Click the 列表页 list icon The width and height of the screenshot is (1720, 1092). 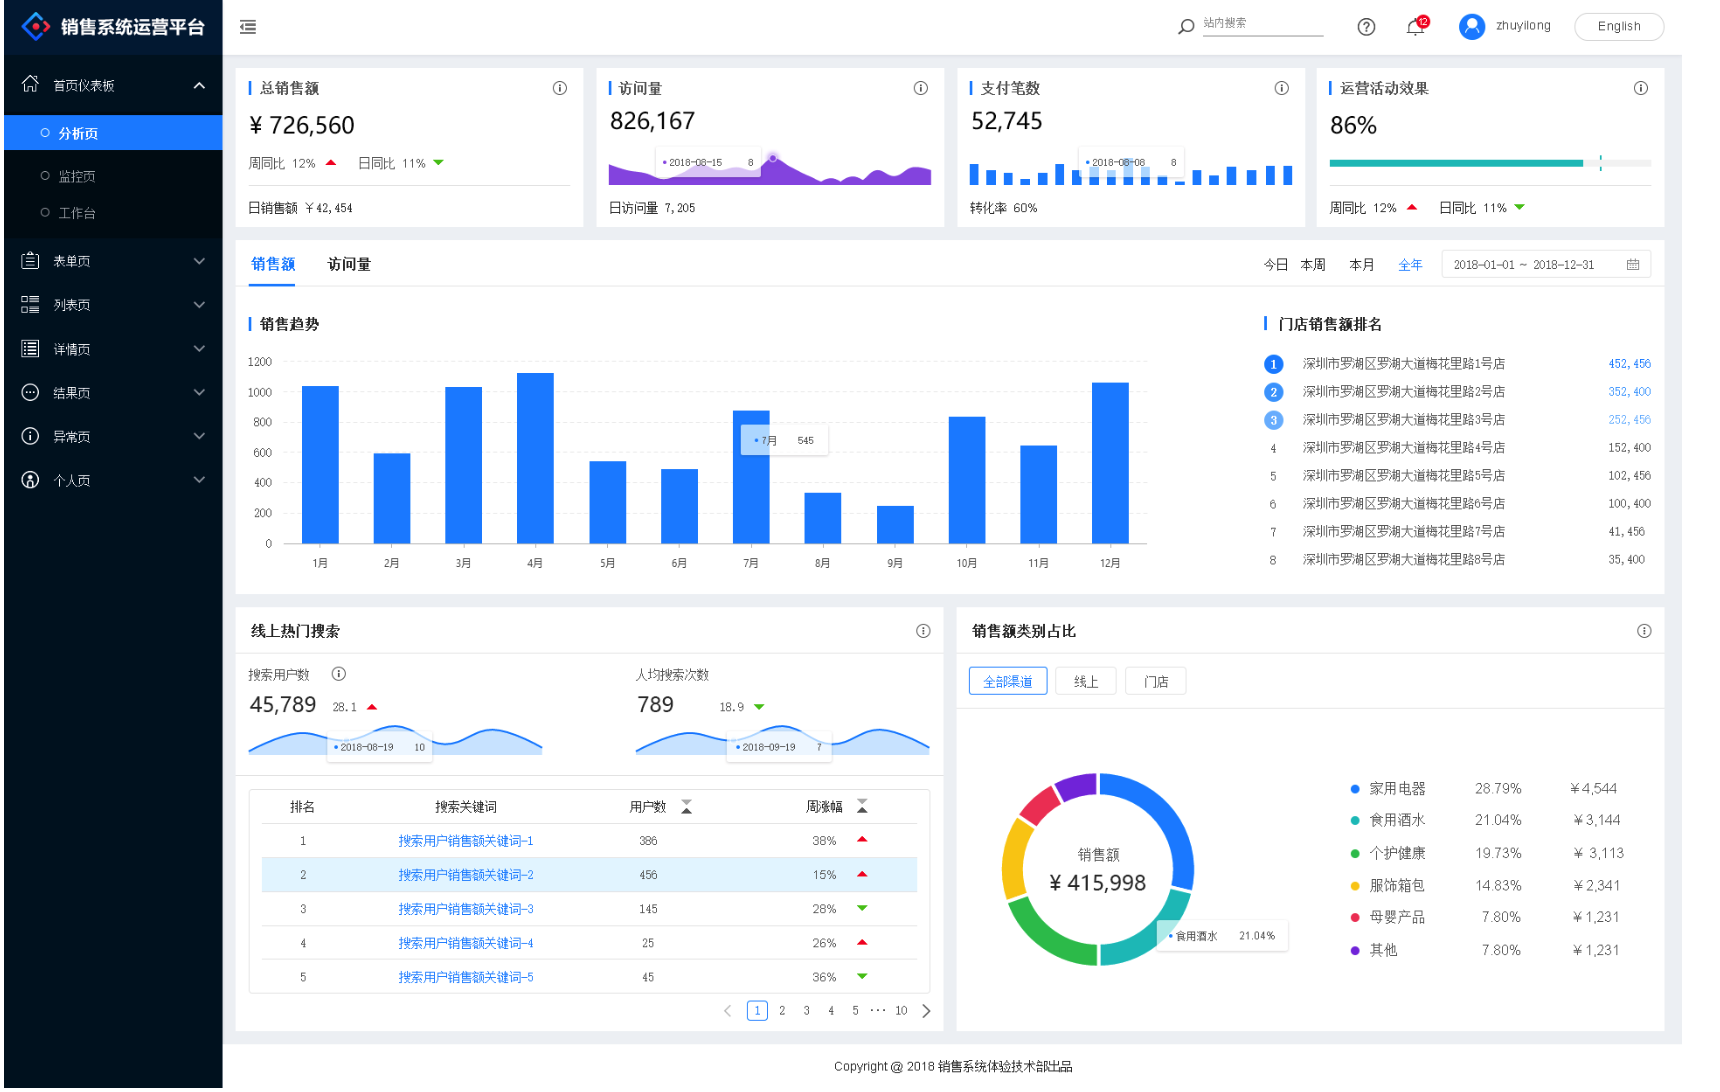[x=30, y=304]
